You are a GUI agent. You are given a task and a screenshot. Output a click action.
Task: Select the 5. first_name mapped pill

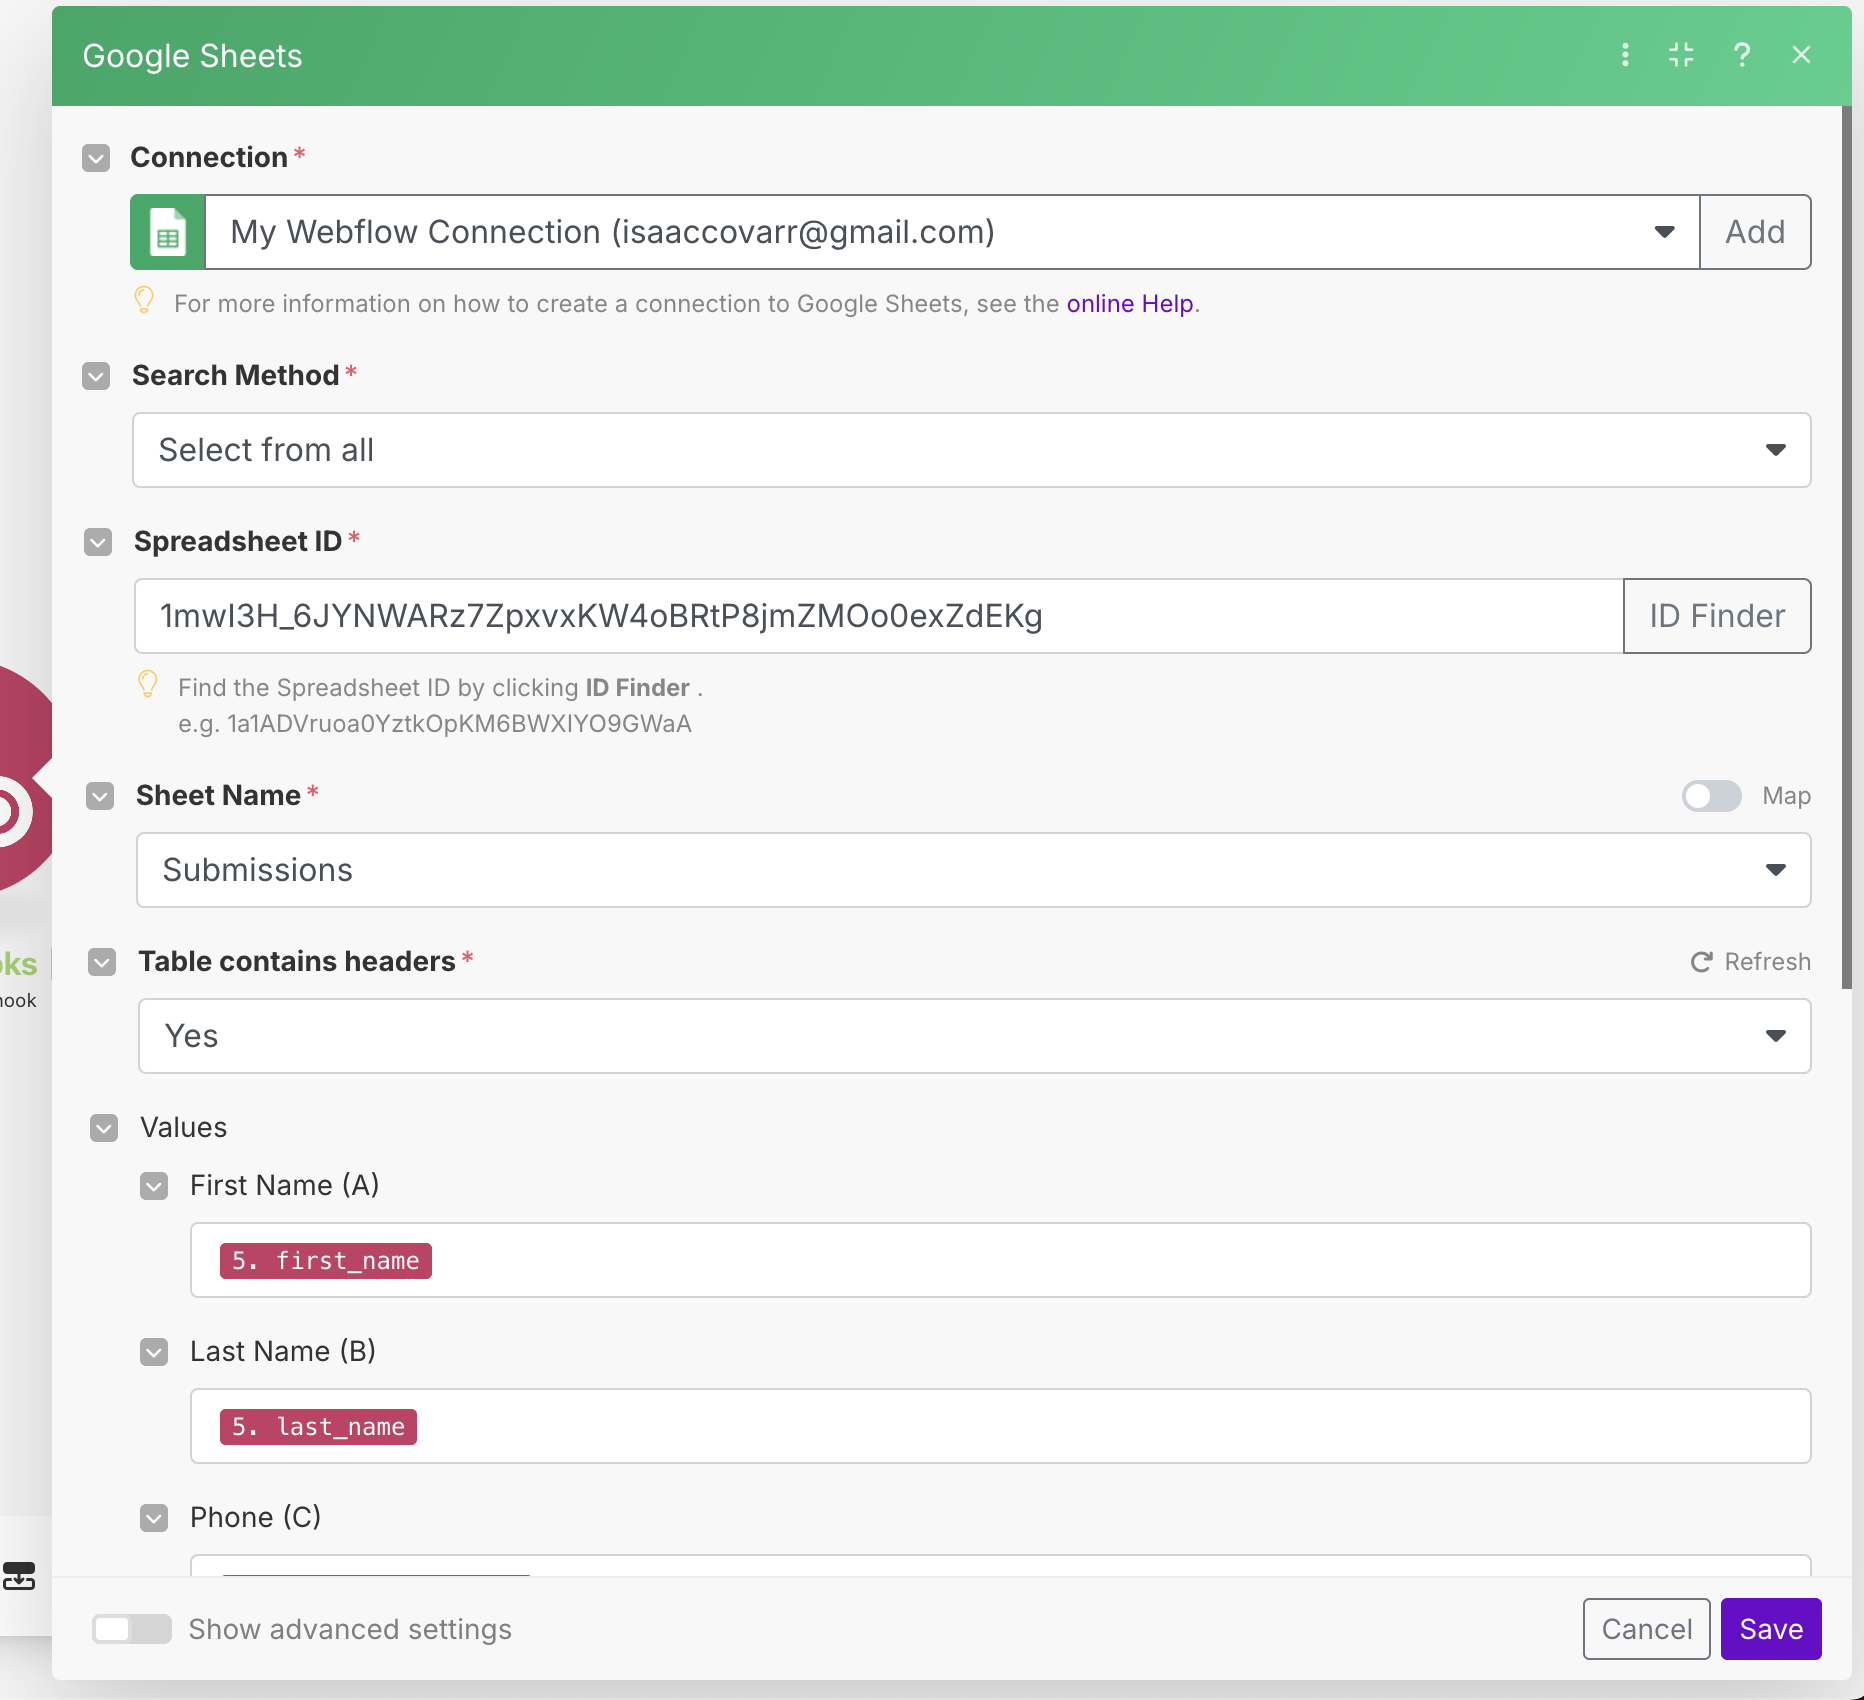pos(326,1261)
